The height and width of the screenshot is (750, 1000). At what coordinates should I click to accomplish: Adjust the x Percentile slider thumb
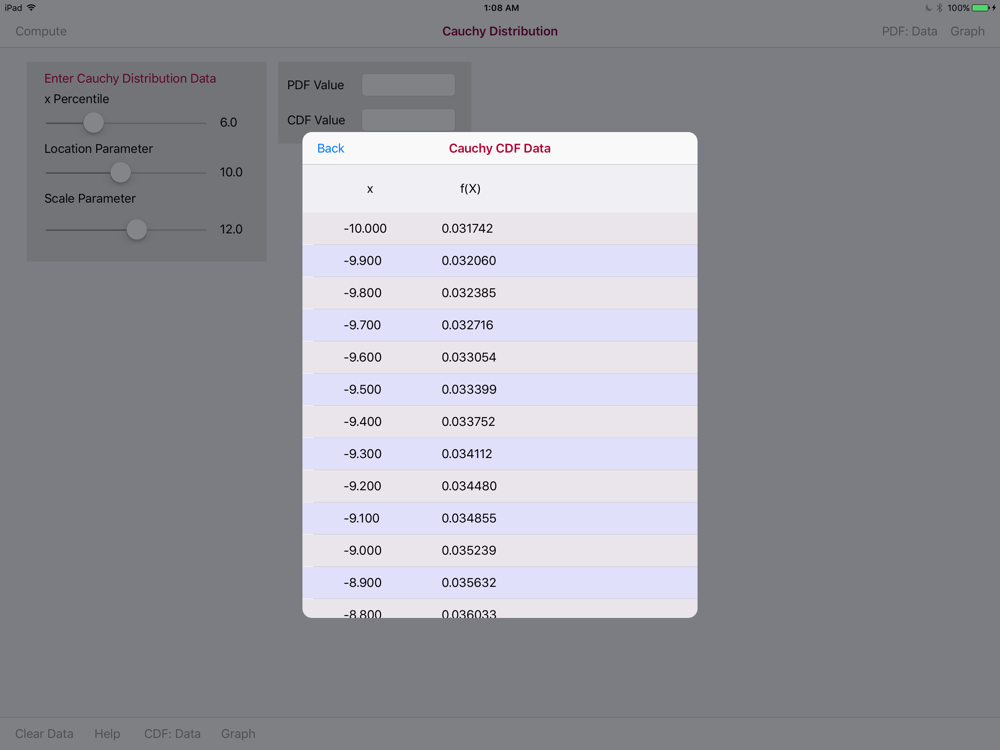click(x=93, y=122)
